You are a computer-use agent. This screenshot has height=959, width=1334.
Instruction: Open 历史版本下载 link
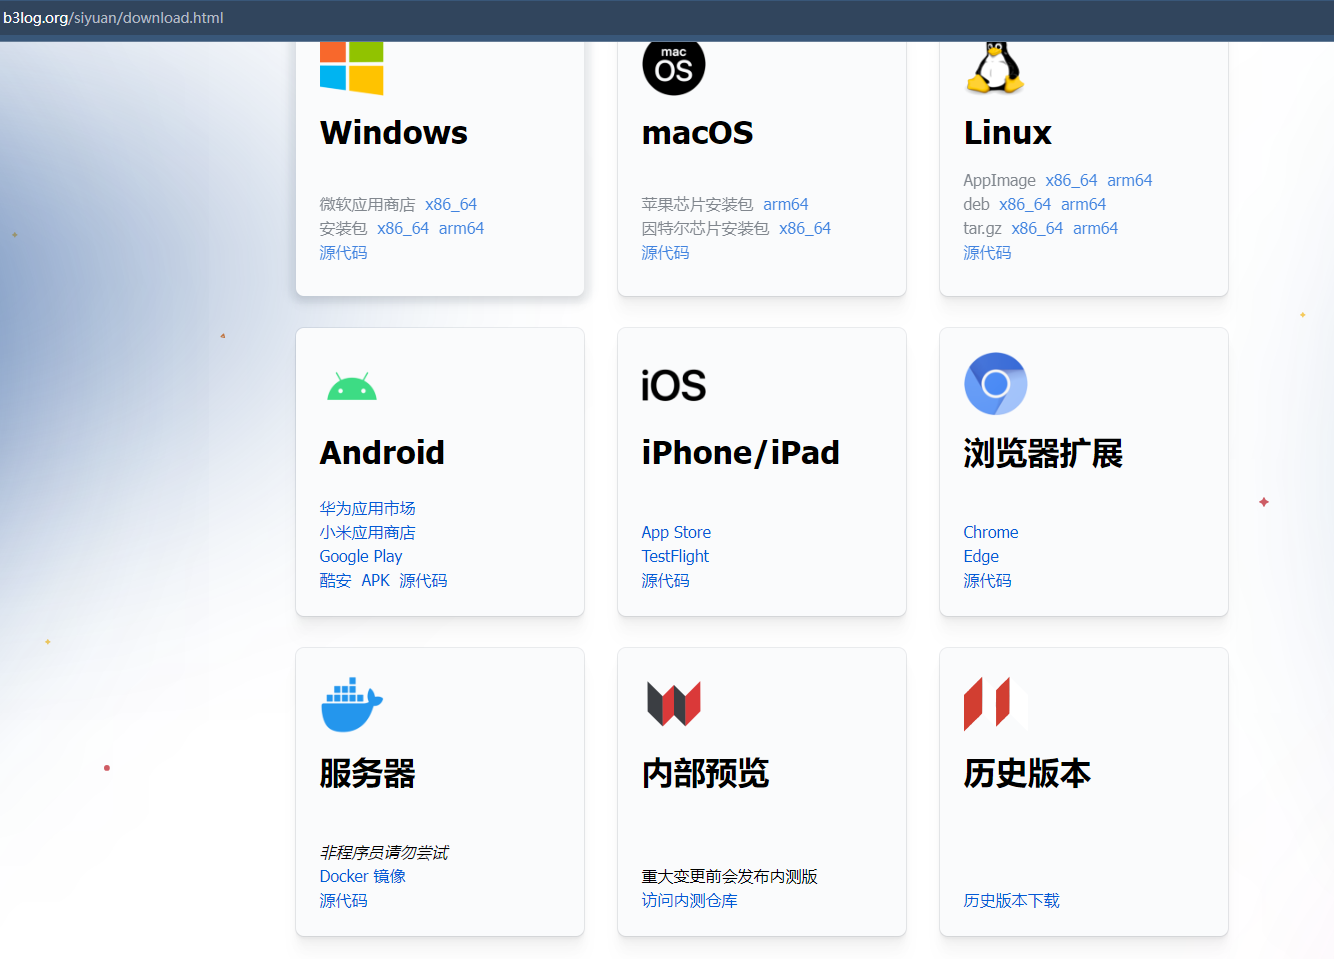(x=1011, y=900)
